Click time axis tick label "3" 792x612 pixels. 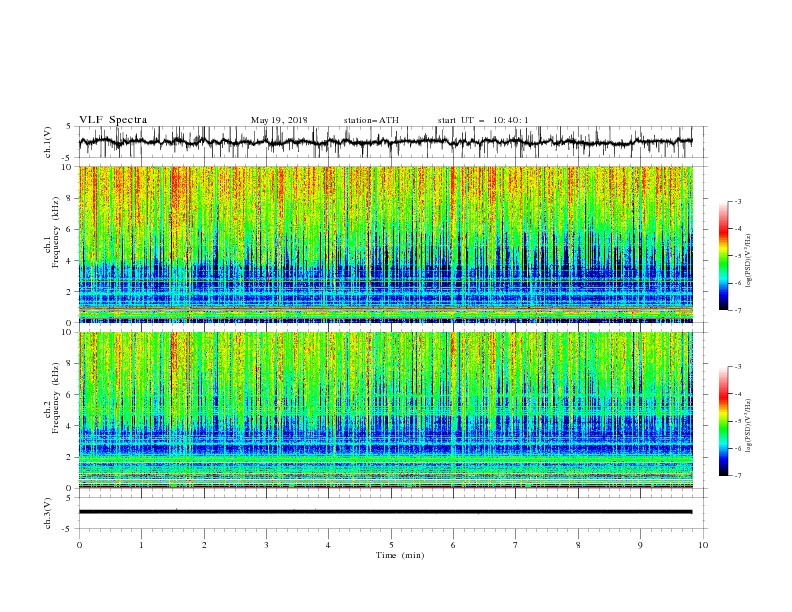pyautogui.click(x=266, y=545)
